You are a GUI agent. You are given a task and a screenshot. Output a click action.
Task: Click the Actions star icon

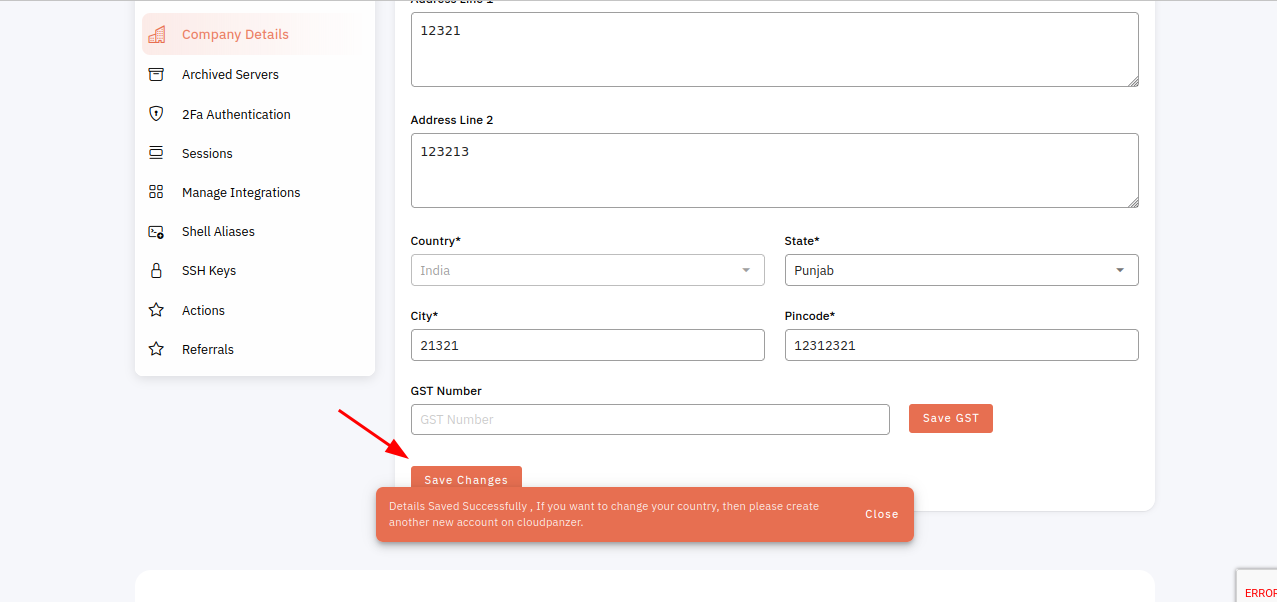[x=156, y=310]
